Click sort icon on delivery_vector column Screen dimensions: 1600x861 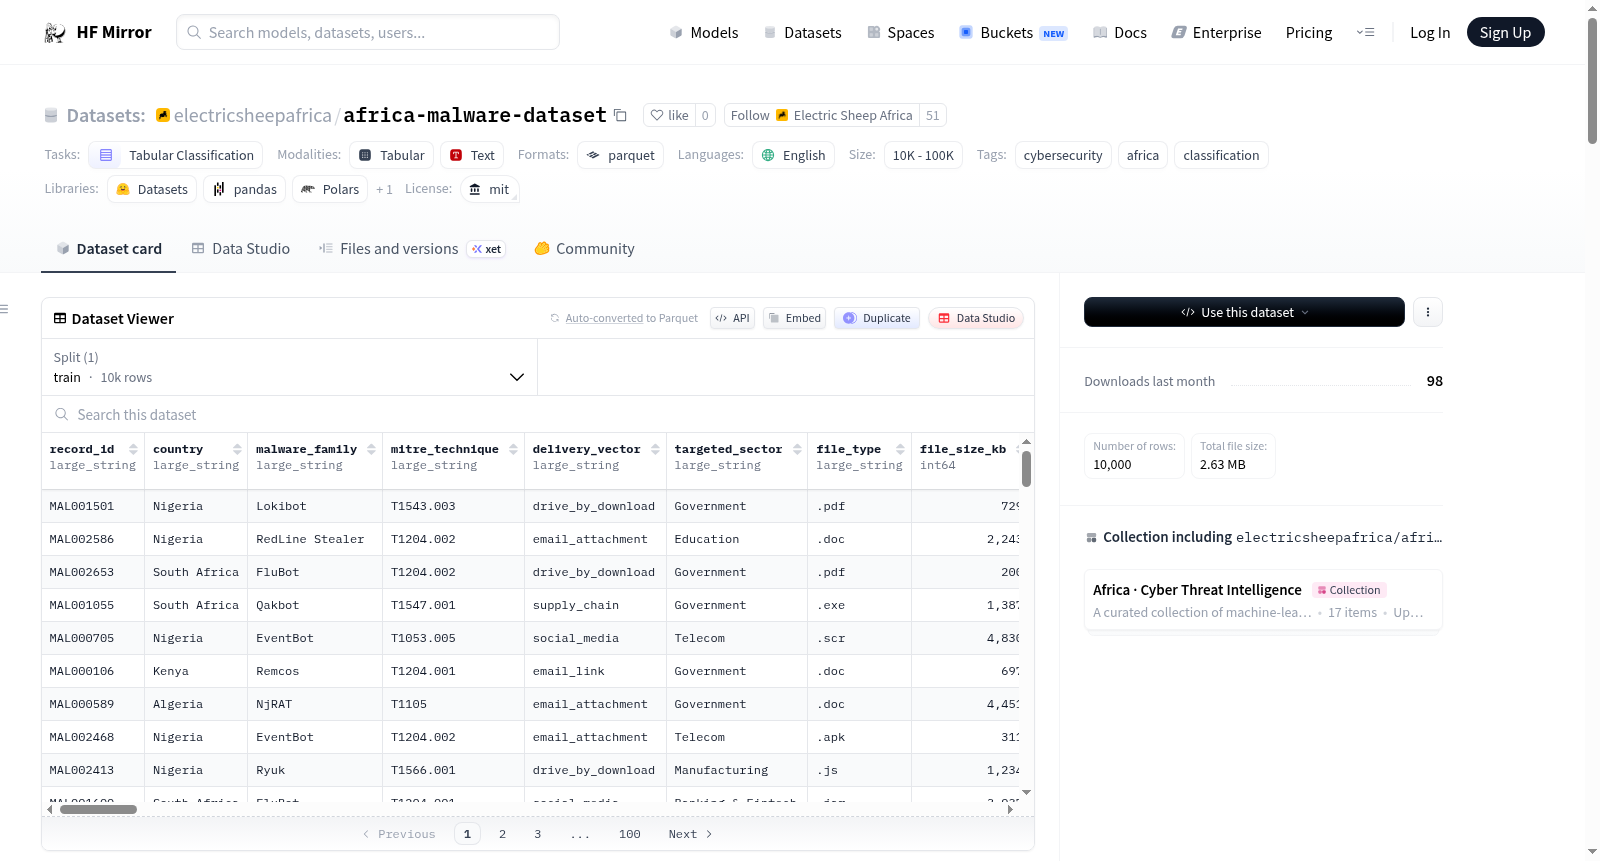pos(655,449)
